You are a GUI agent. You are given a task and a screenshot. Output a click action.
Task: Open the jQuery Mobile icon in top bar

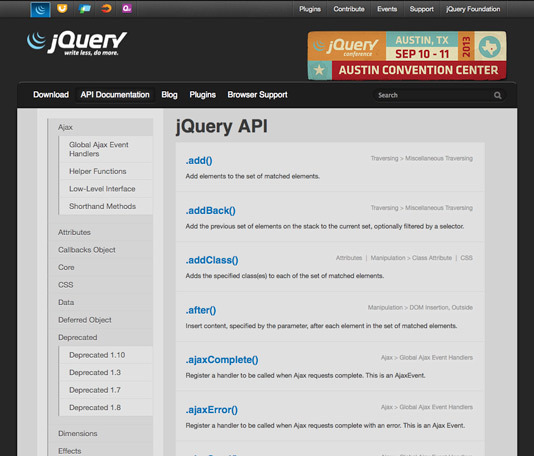(x=84, y=9)
